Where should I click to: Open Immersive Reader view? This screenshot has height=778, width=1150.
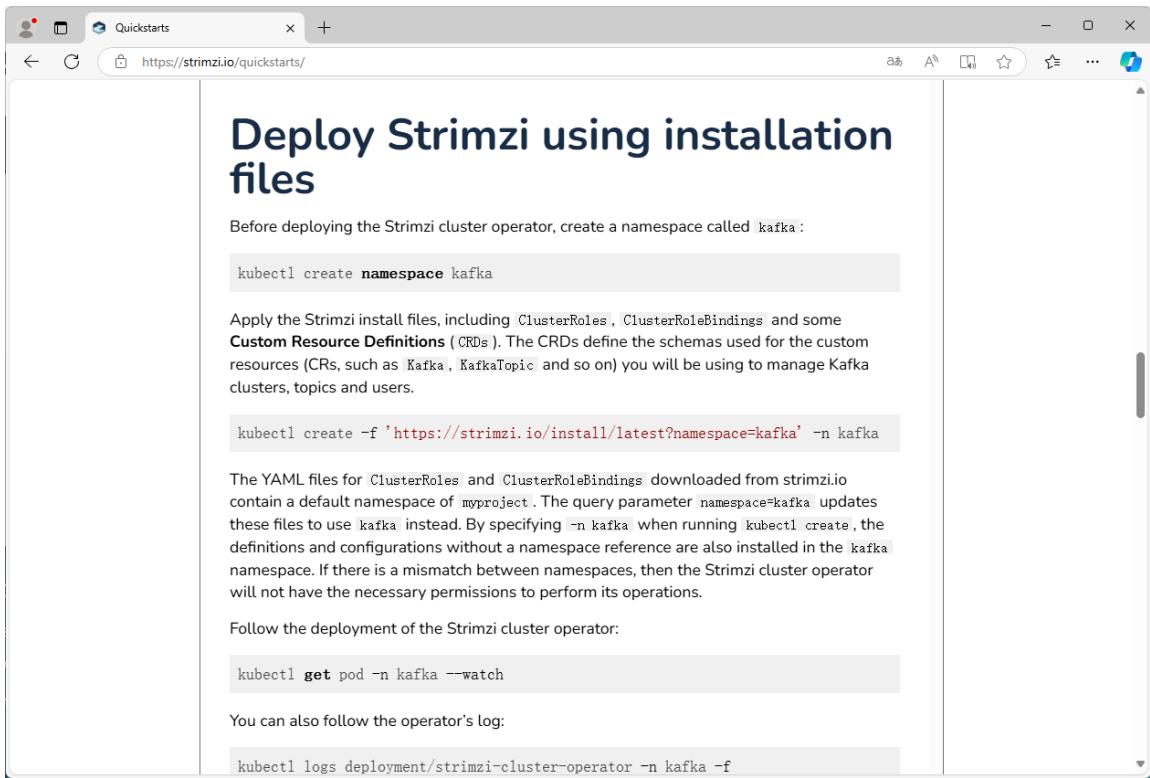point(967,62)
